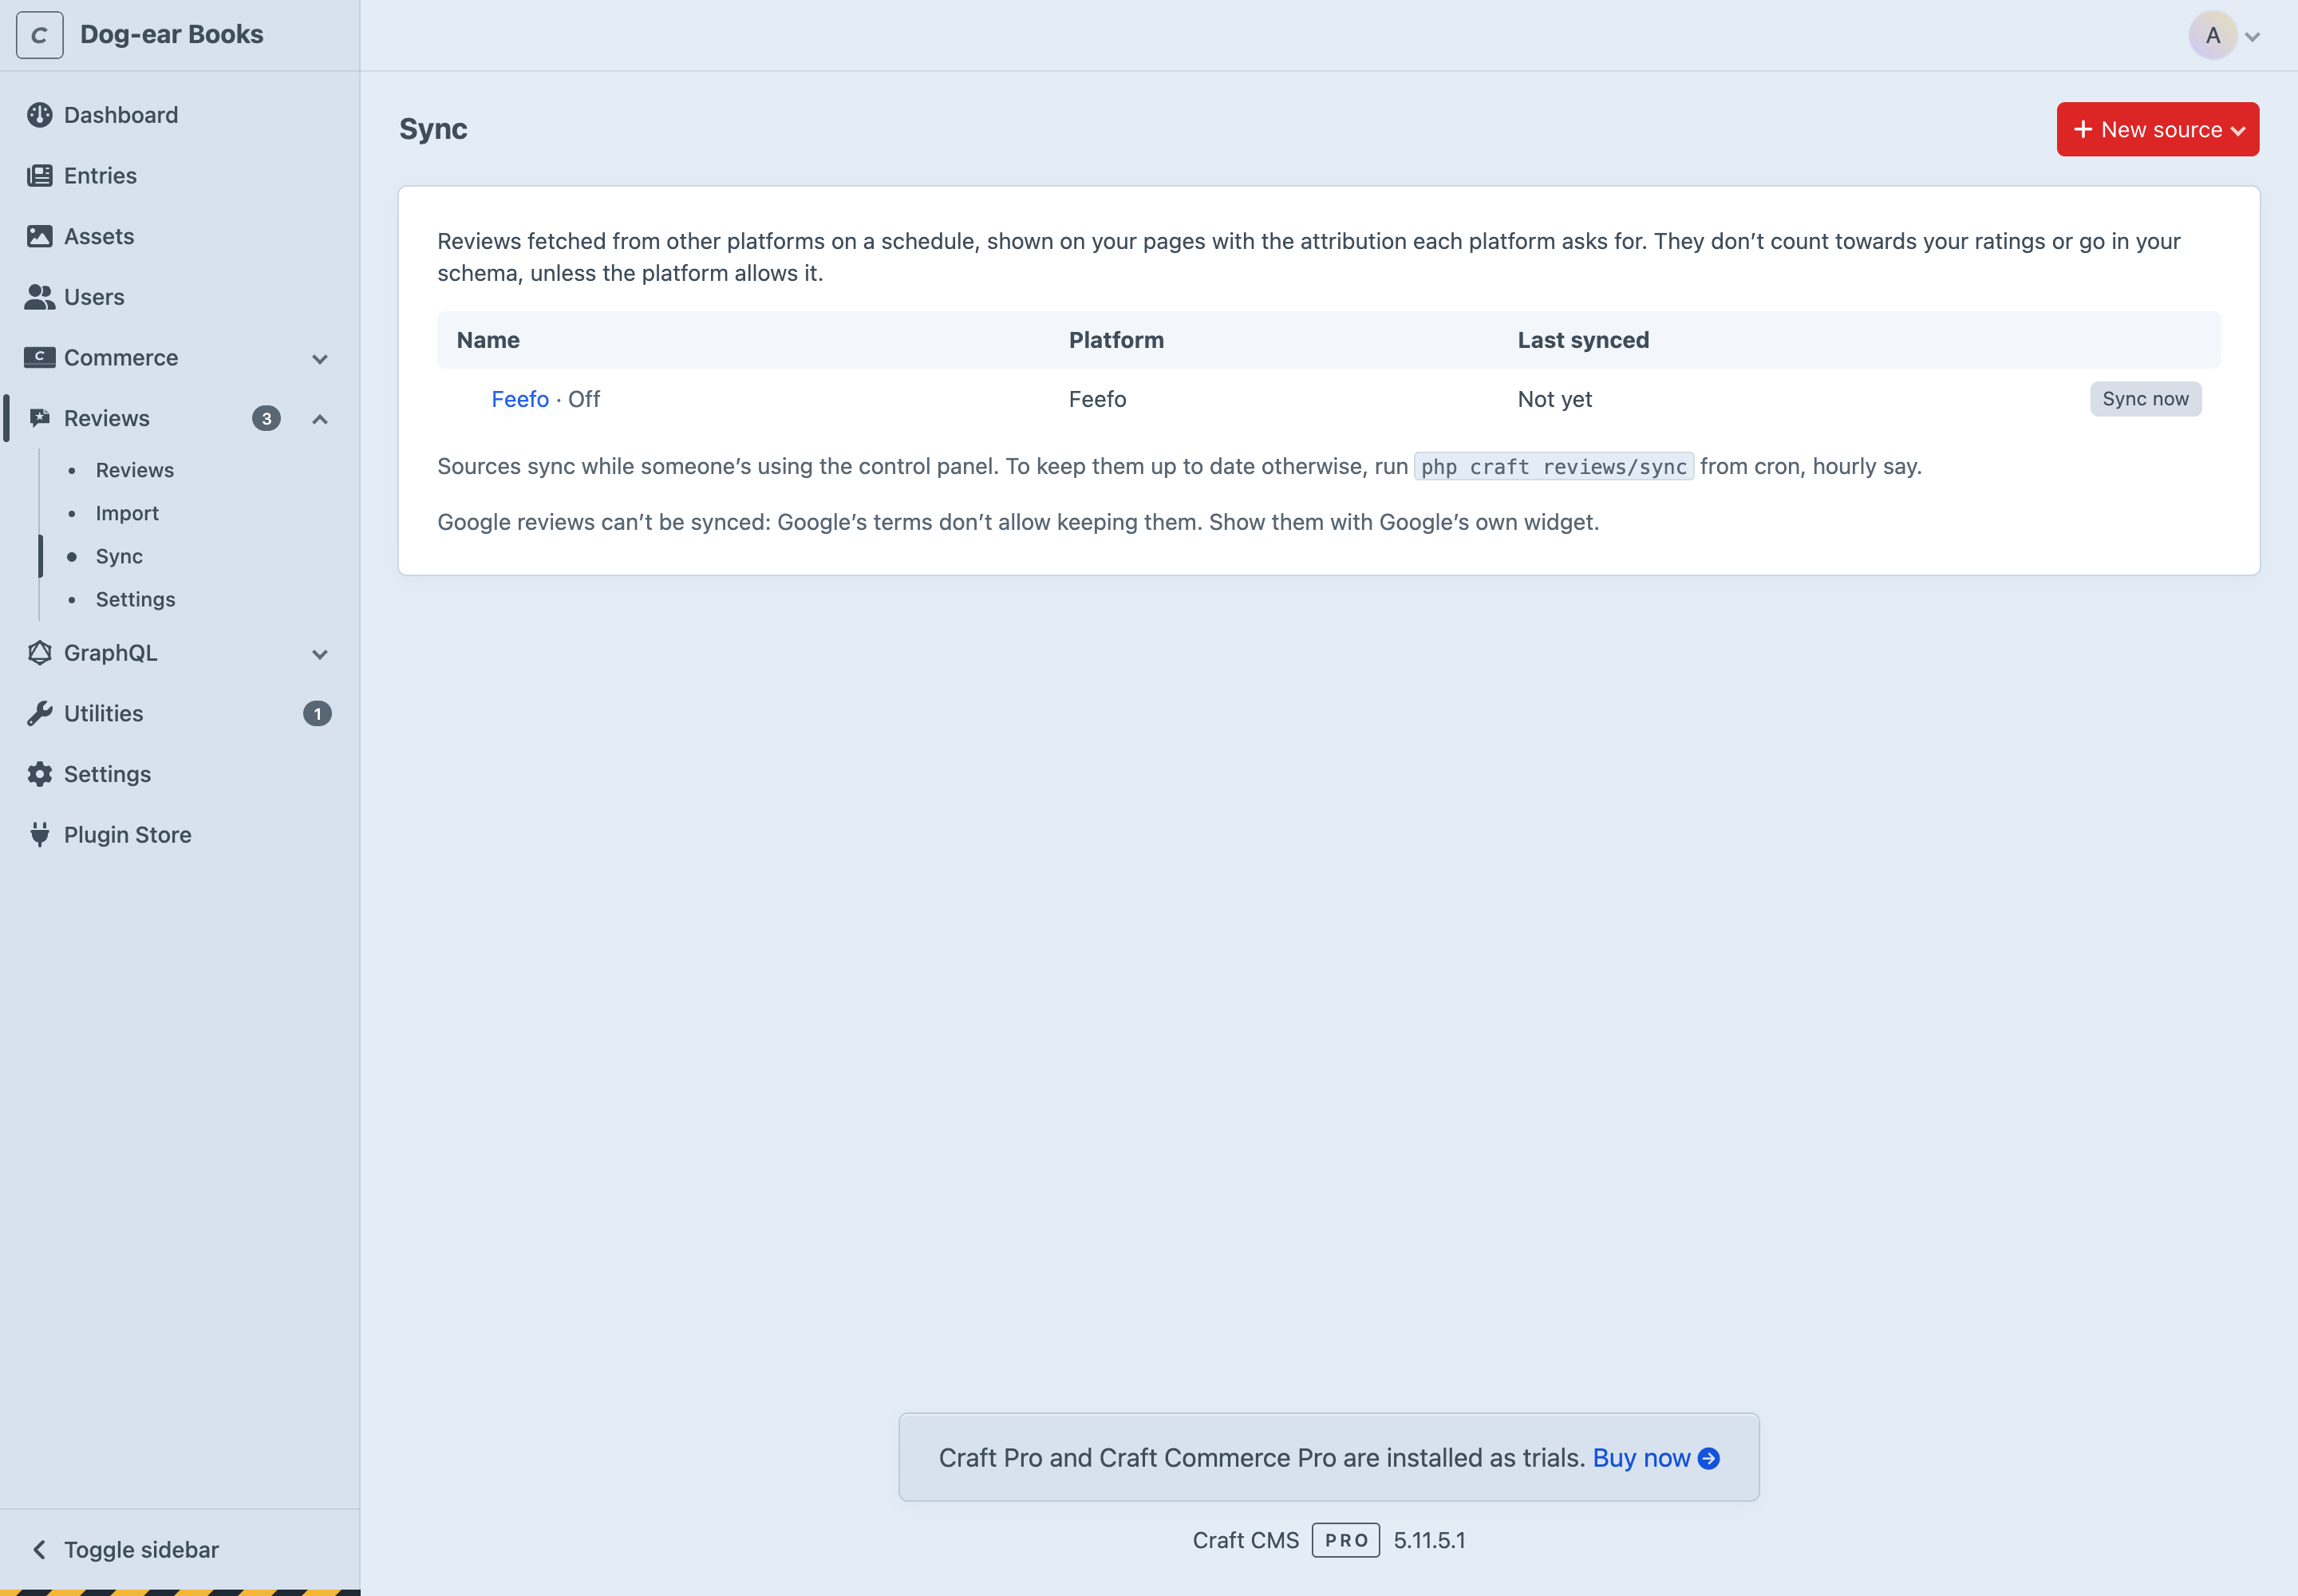The width and height of the screenshot is (2298, 1596).
Task: Click the Commerce card icon
Action: coord(39,358)
